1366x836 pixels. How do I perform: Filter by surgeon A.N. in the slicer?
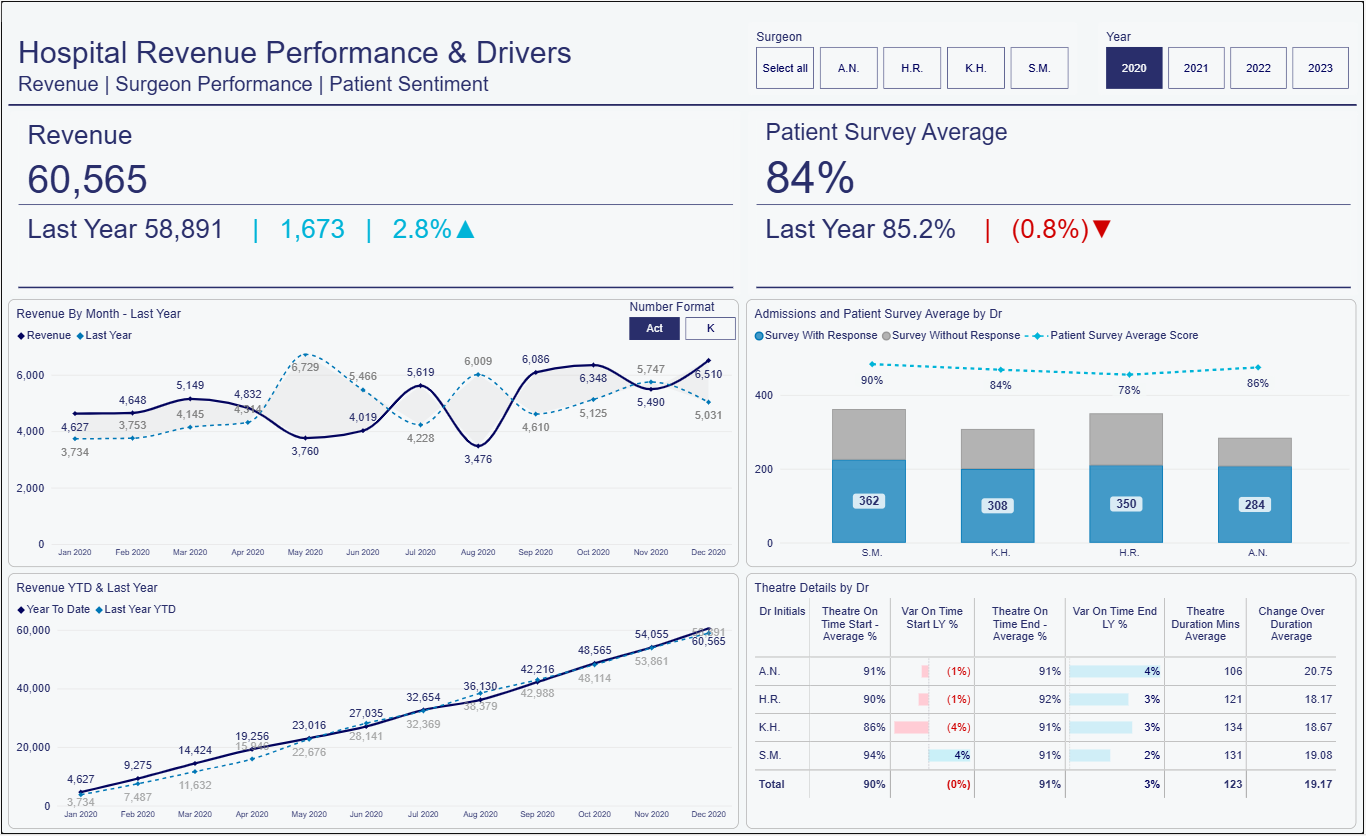[848, 68]
